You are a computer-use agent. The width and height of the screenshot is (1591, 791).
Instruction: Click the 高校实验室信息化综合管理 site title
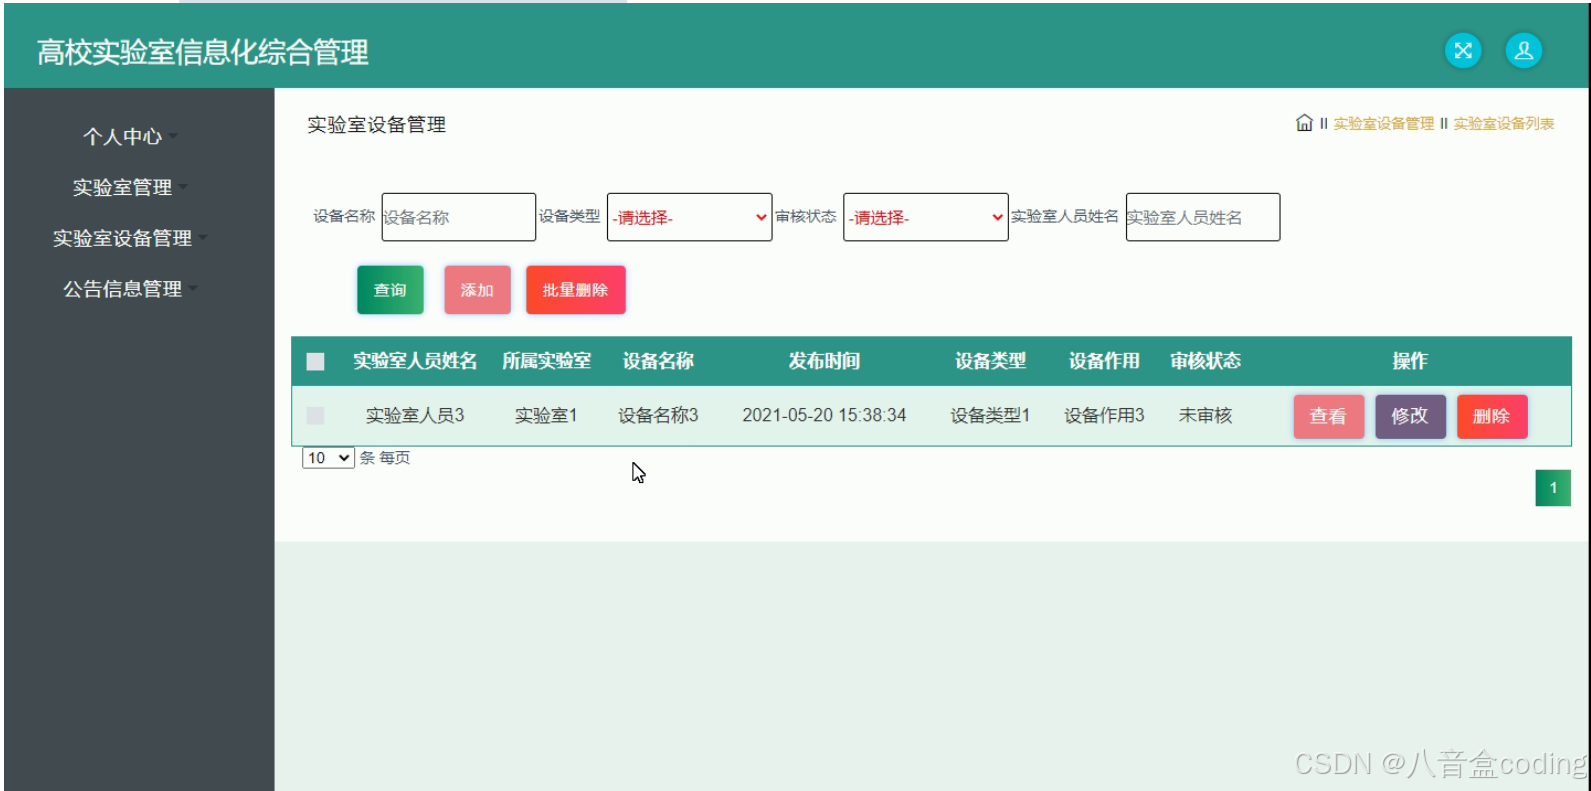pyautogui.click(x=203, y=52)
